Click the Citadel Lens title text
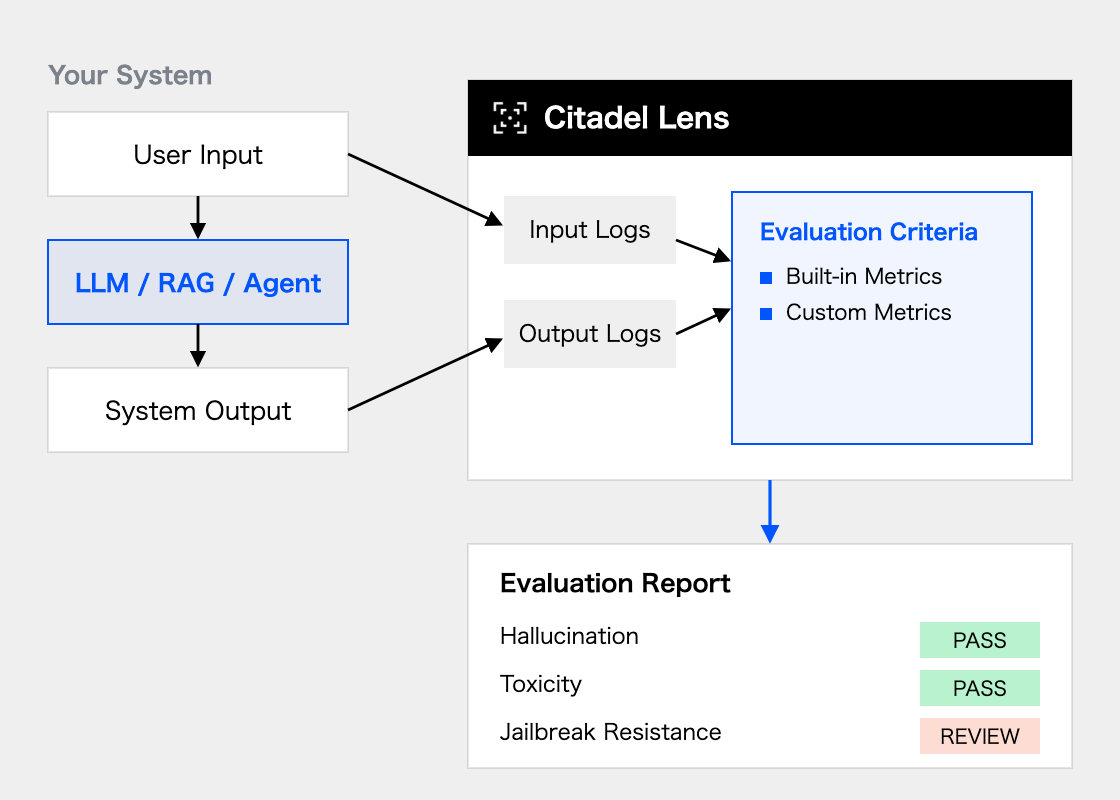Image resolution: width=1120 pixels, height=800 pixels. [x=636, y=118]
